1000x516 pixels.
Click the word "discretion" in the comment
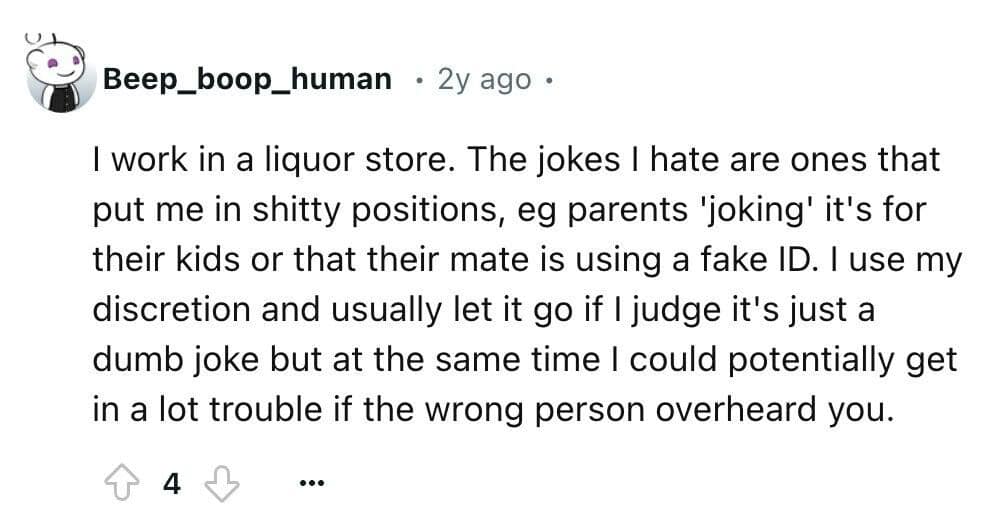tap(171, 310)
